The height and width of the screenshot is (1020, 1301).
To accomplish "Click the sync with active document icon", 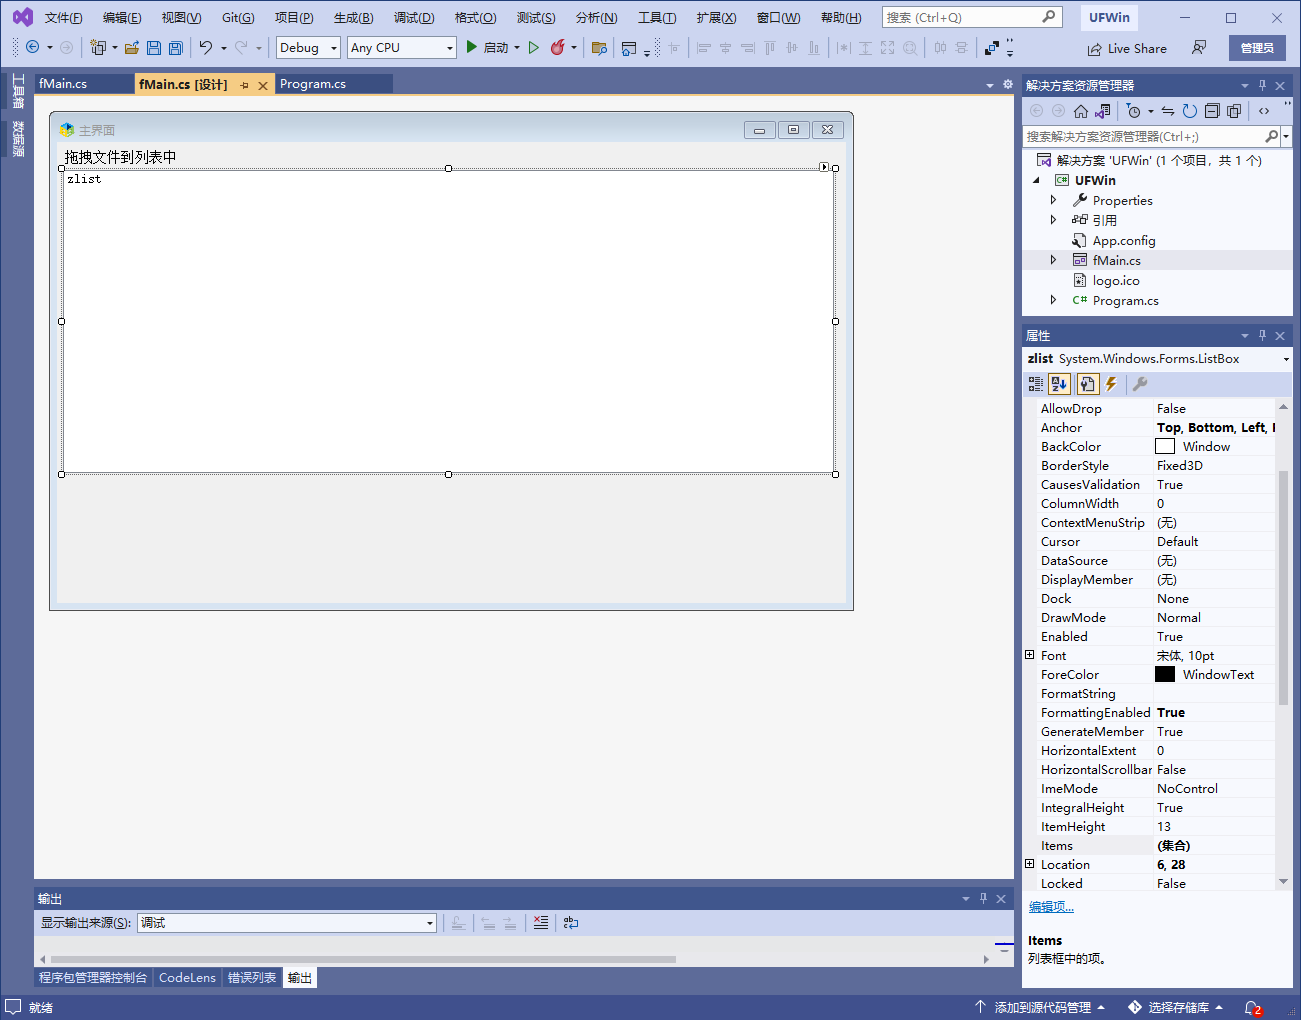I will 1167,111.
